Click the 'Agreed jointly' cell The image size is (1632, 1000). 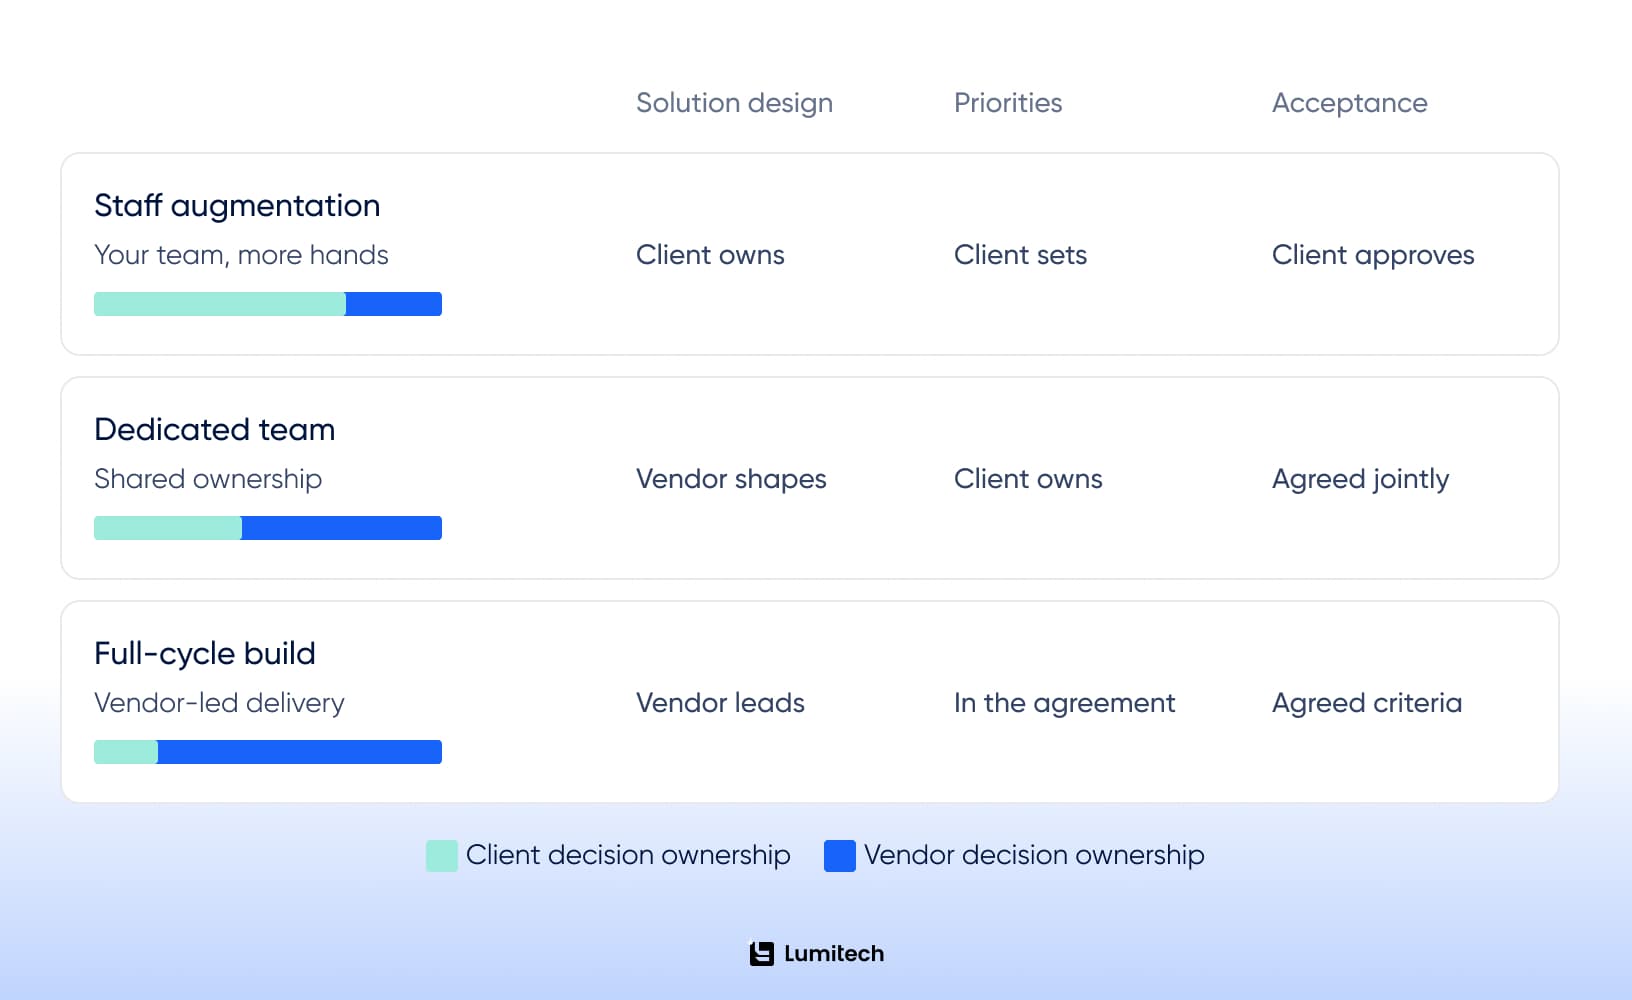pos(1360,479)
